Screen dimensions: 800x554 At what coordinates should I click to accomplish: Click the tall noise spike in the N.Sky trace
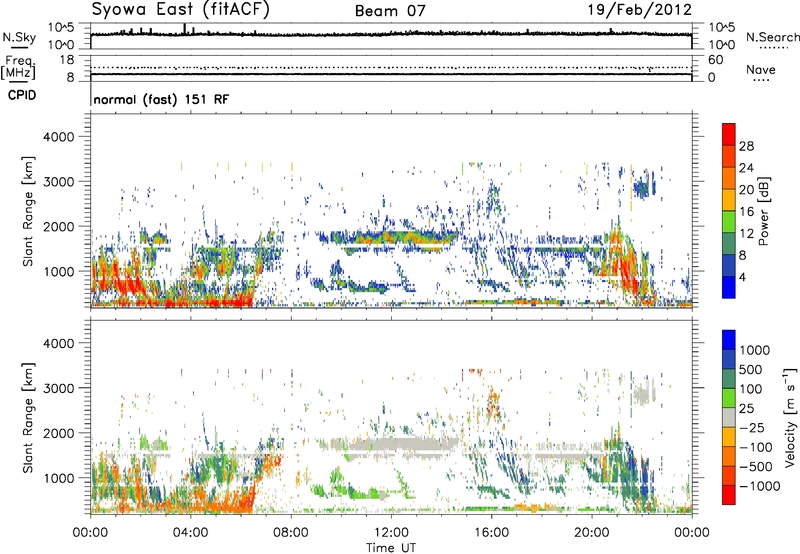(184, 29)
